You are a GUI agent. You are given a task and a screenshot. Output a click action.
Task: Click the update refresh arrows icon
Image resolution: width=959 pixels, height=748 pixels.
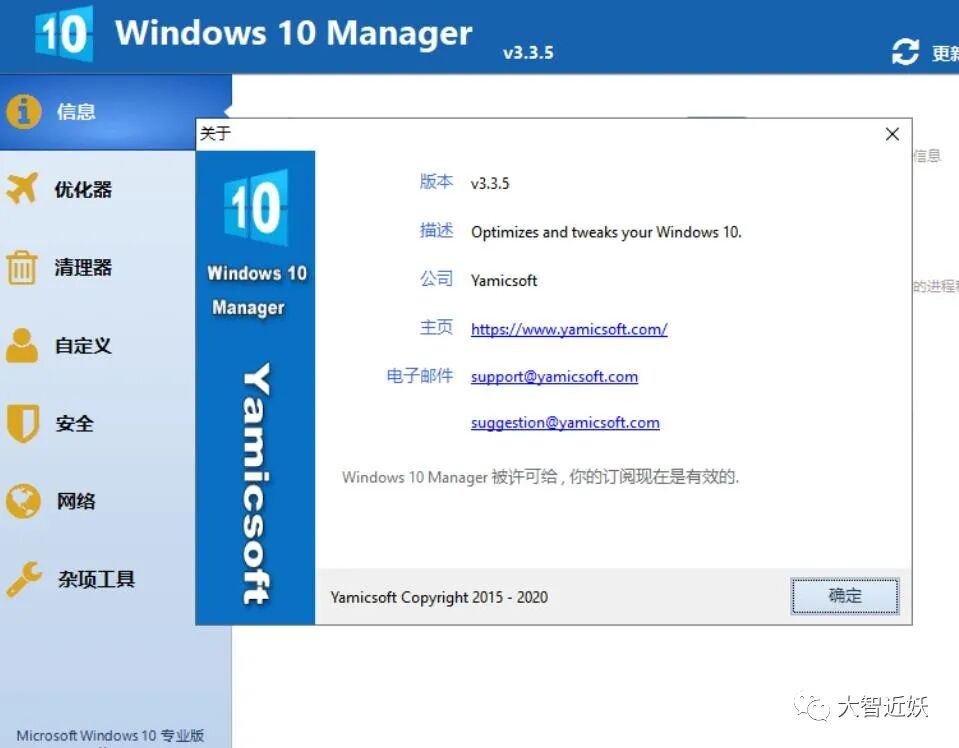905,51
